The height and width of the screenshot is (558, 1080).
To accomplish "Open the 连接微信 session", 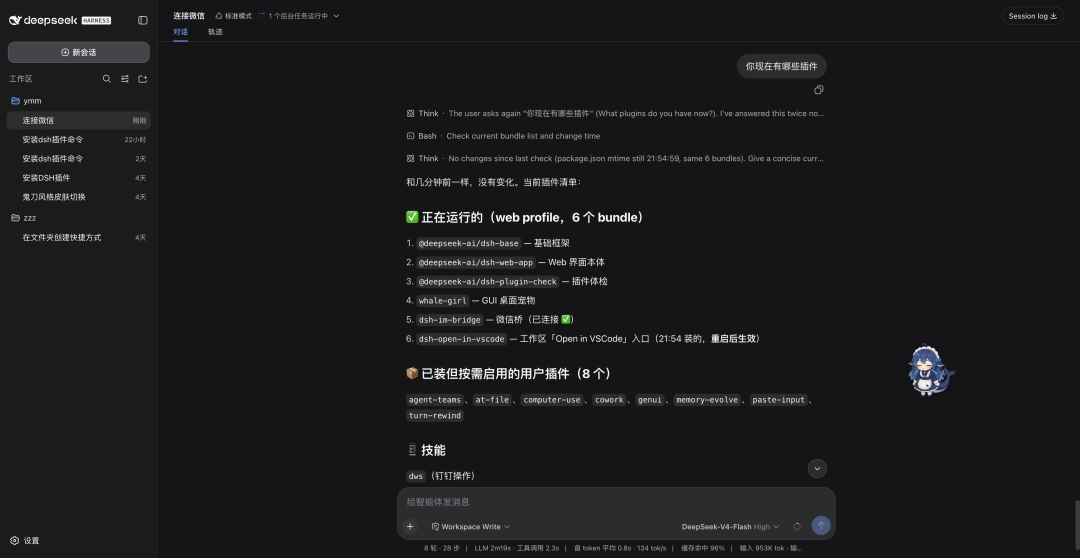I will tap(79, 121).
